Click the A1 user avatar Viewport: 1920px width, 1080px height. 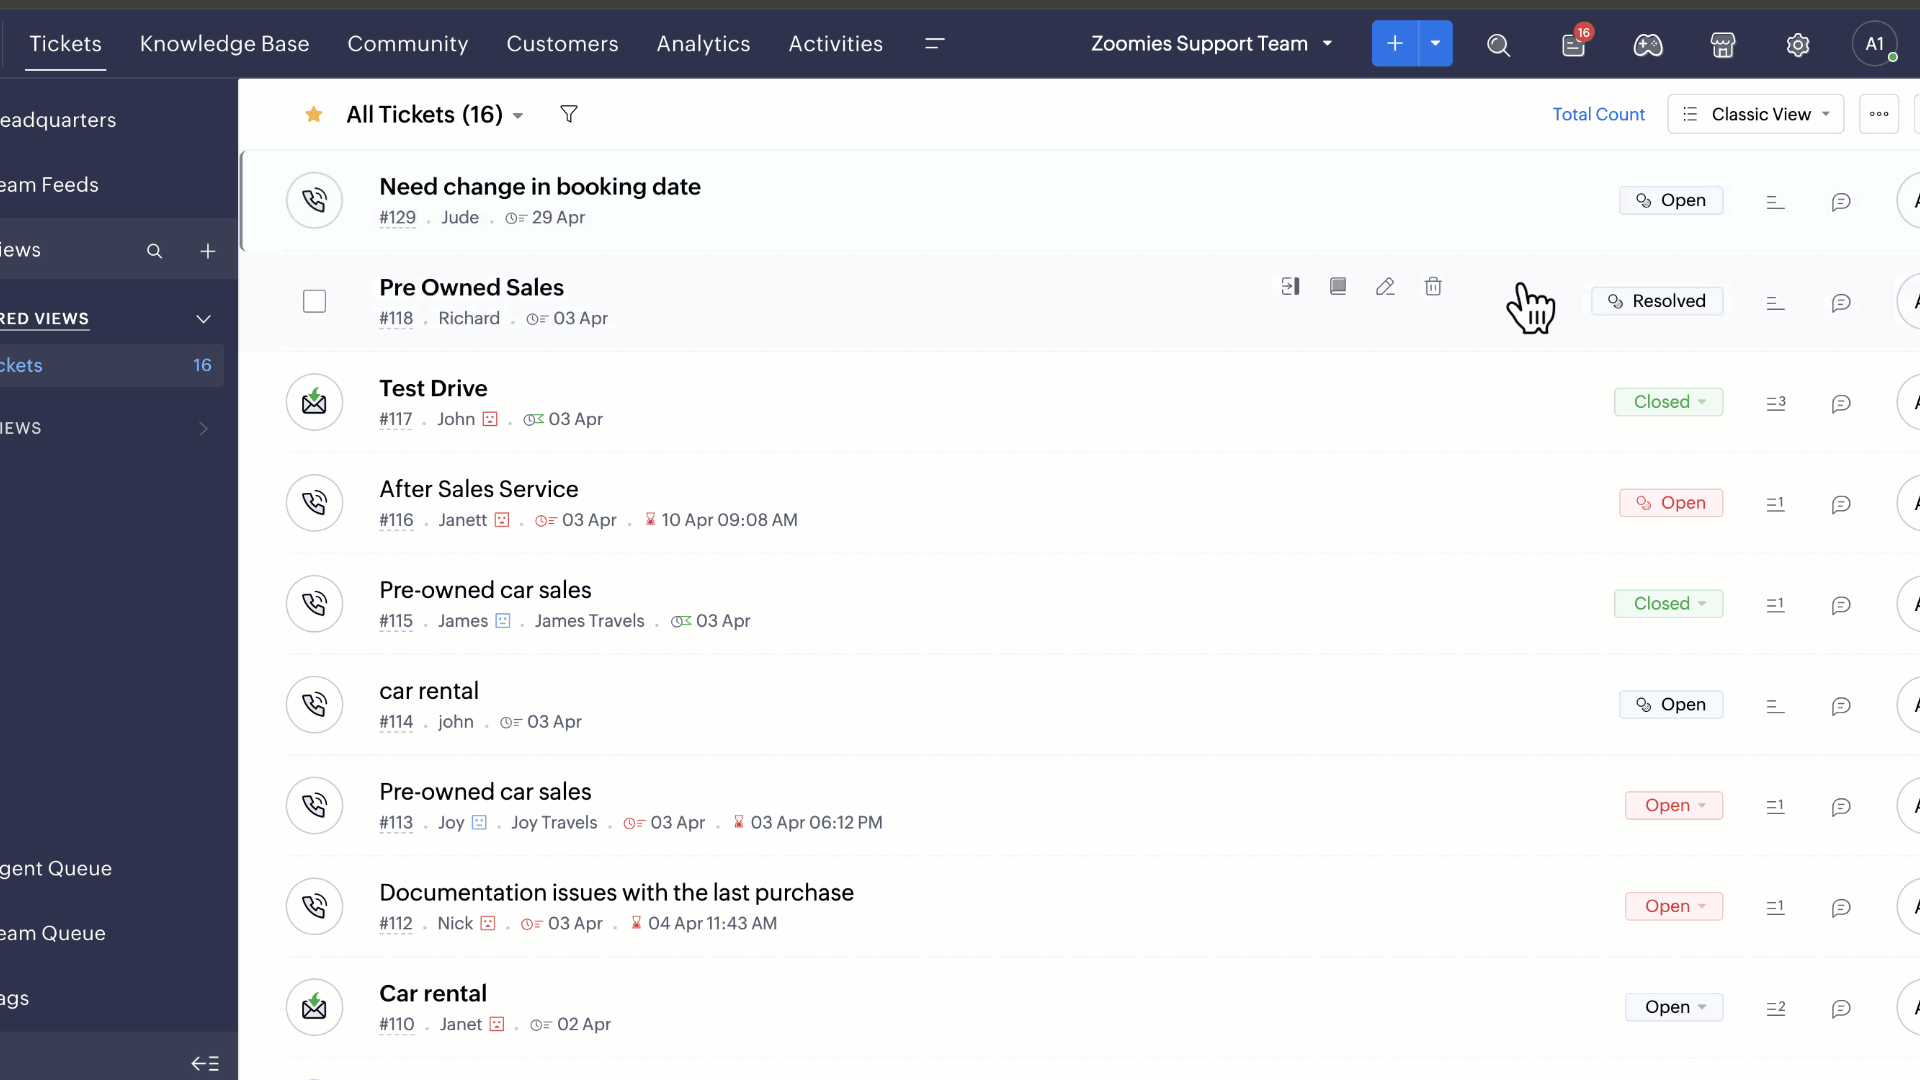point(1875,44)
